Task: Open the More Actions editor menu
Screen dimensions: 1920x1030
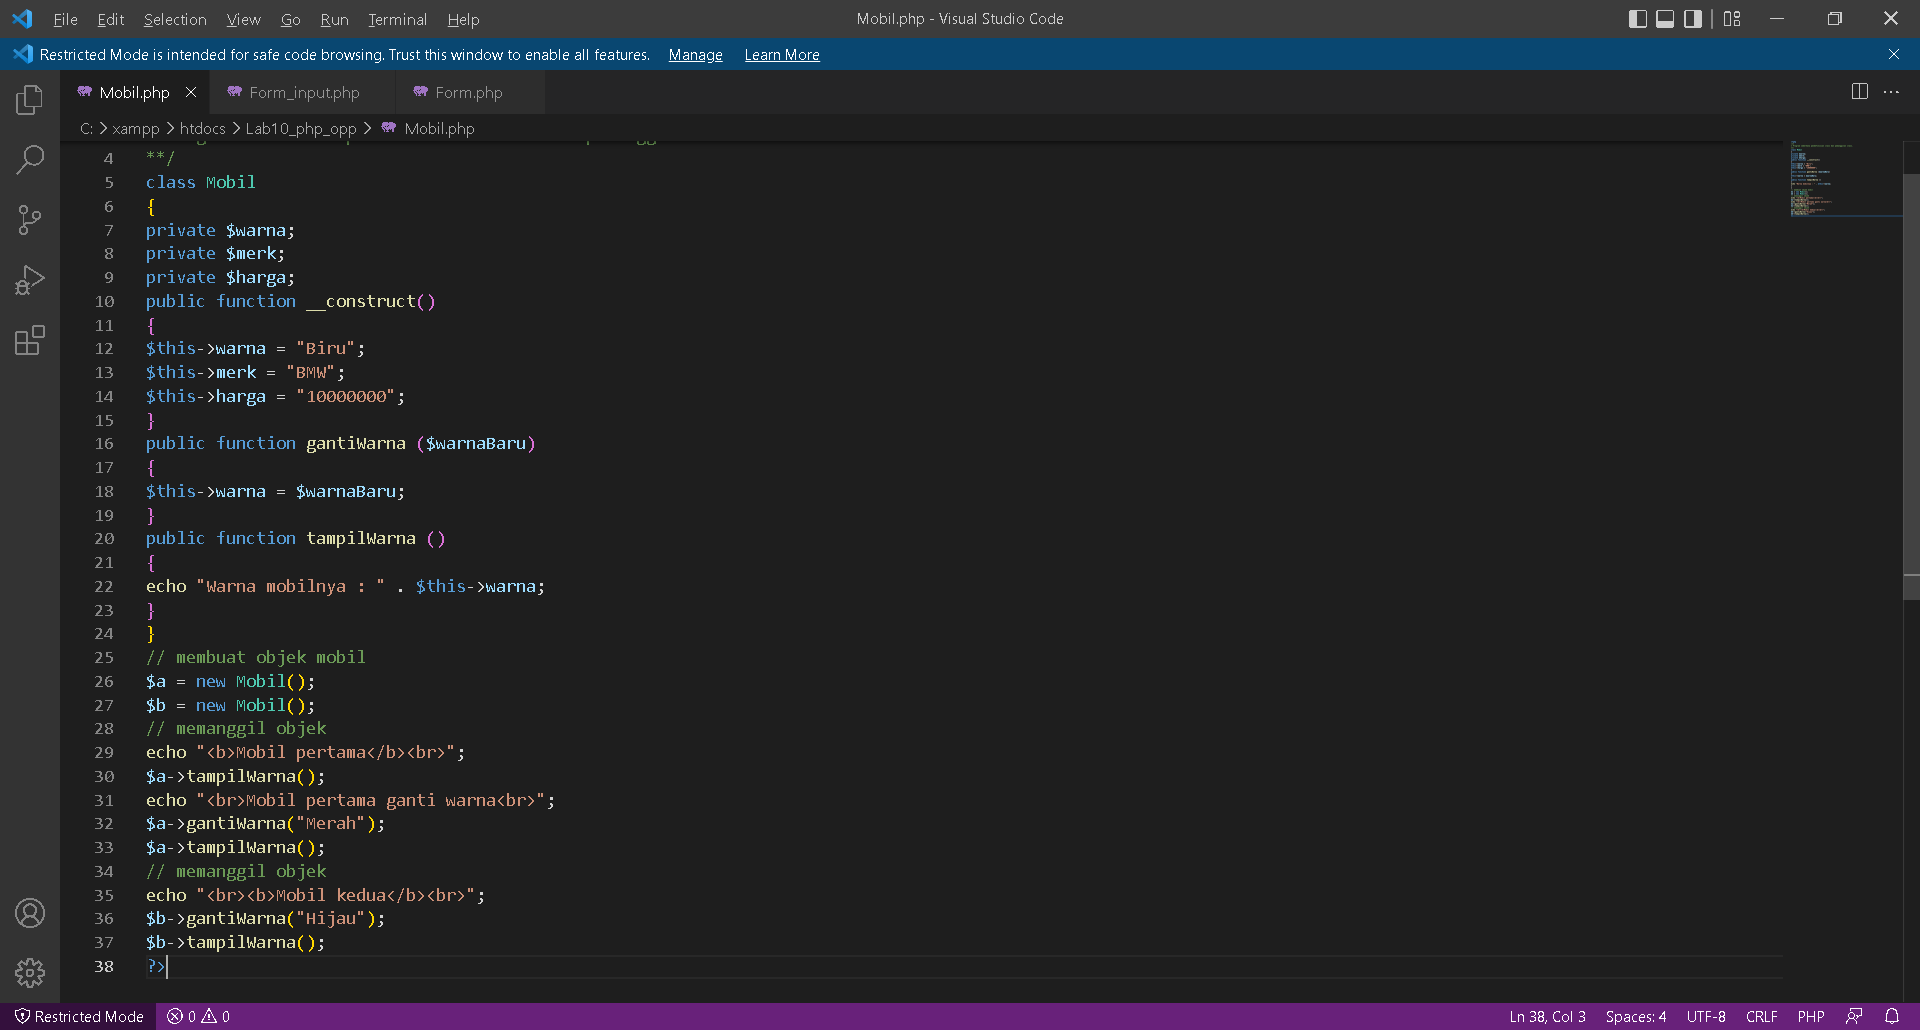Action: coord(1891,91)
